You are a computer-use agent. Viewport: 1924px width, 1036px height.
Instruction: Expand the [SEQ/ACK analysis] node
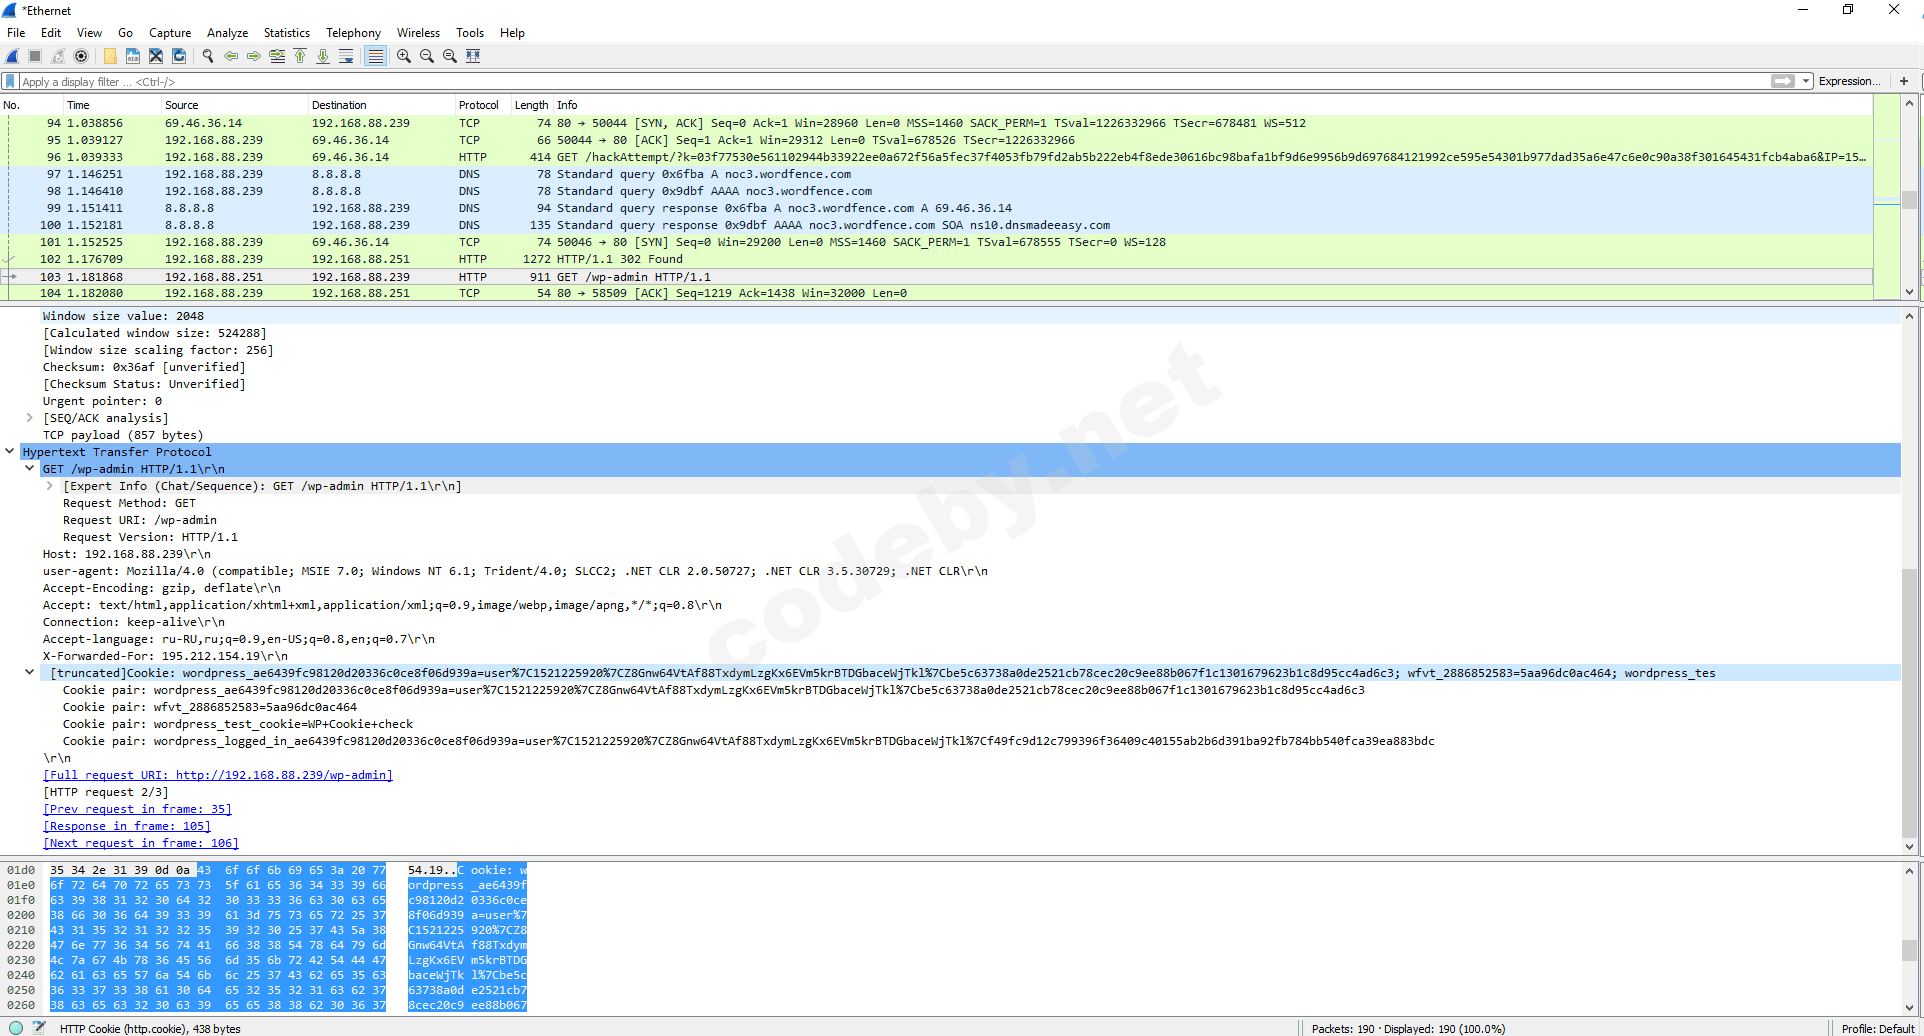30,418
